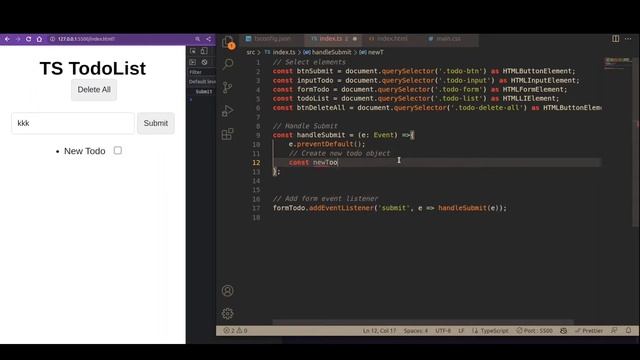Click Prettier status bar item

(x=589, y=331)
